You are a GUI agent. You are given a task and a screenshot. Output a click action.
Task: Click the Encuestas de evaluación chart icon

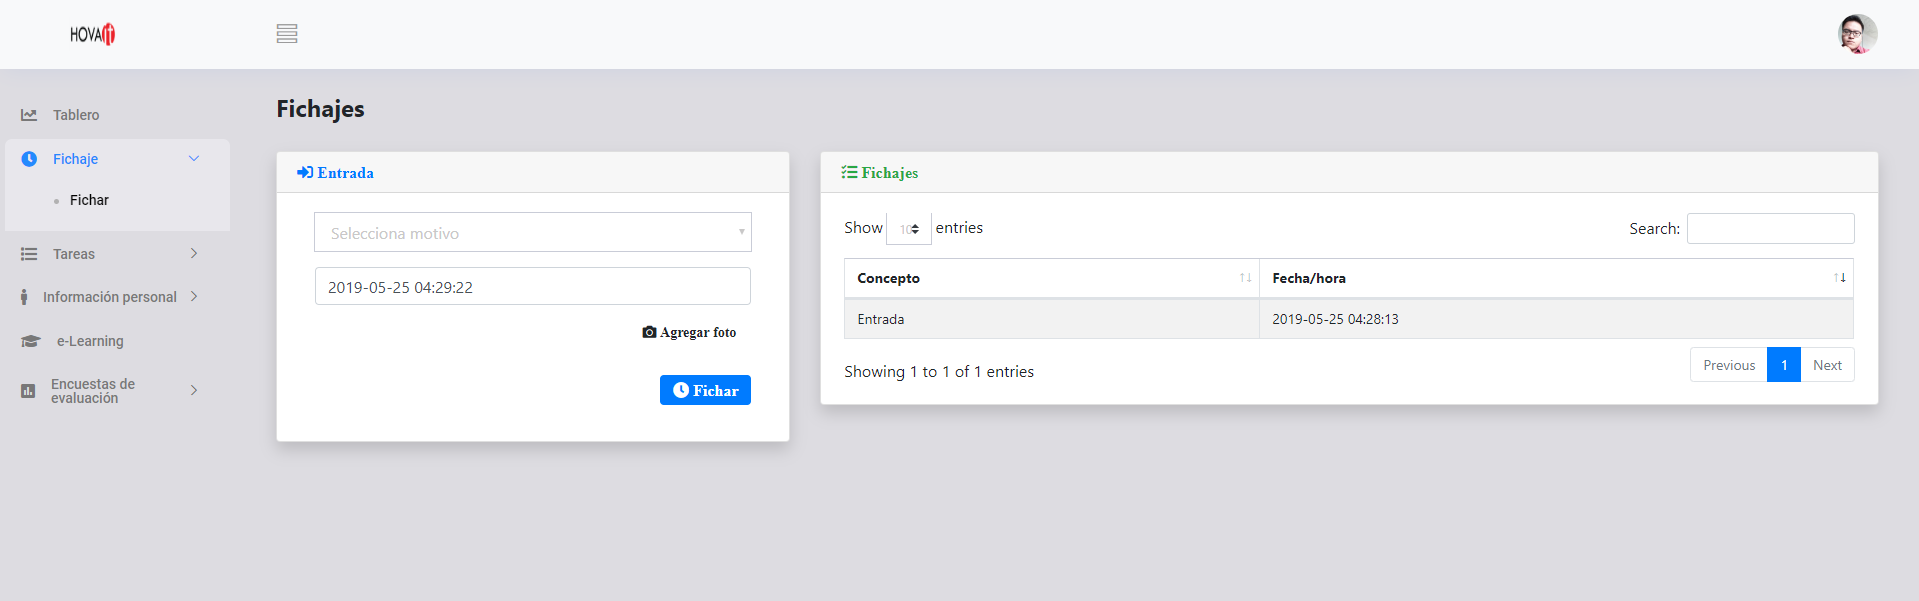pyautogui.click(x=28, y=391)
